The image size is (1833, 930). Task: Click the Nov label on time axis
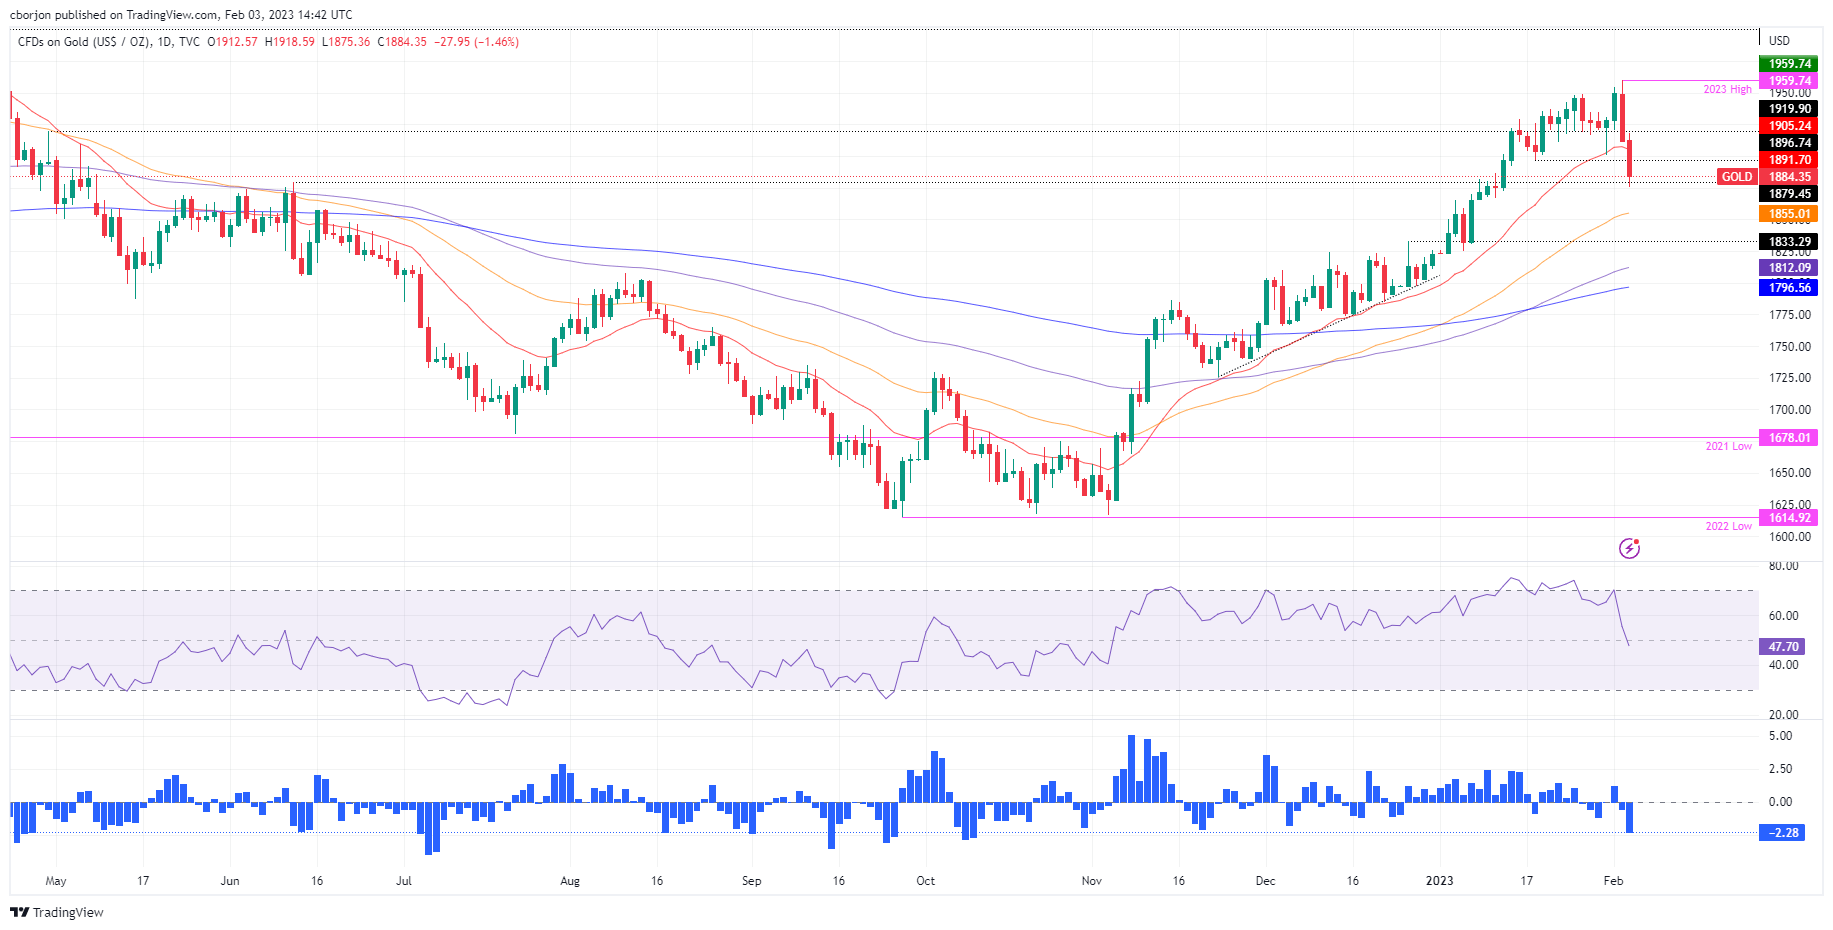point(1092,881)
